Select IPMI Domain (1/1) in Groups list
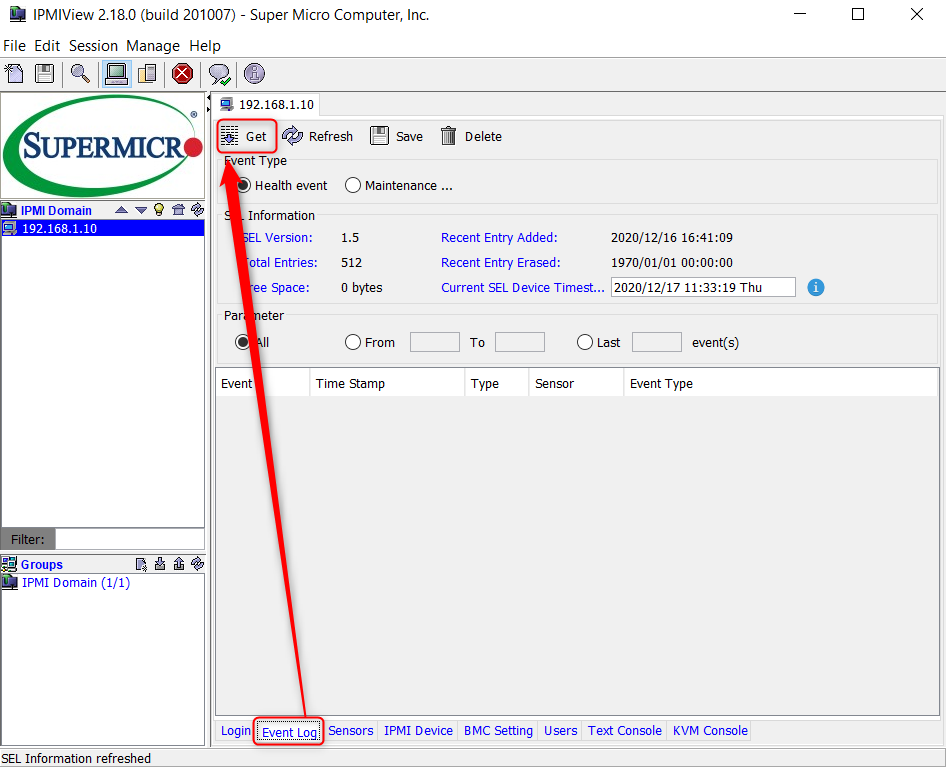The height and width of the screenshot is (768, 946). (76, 583)
